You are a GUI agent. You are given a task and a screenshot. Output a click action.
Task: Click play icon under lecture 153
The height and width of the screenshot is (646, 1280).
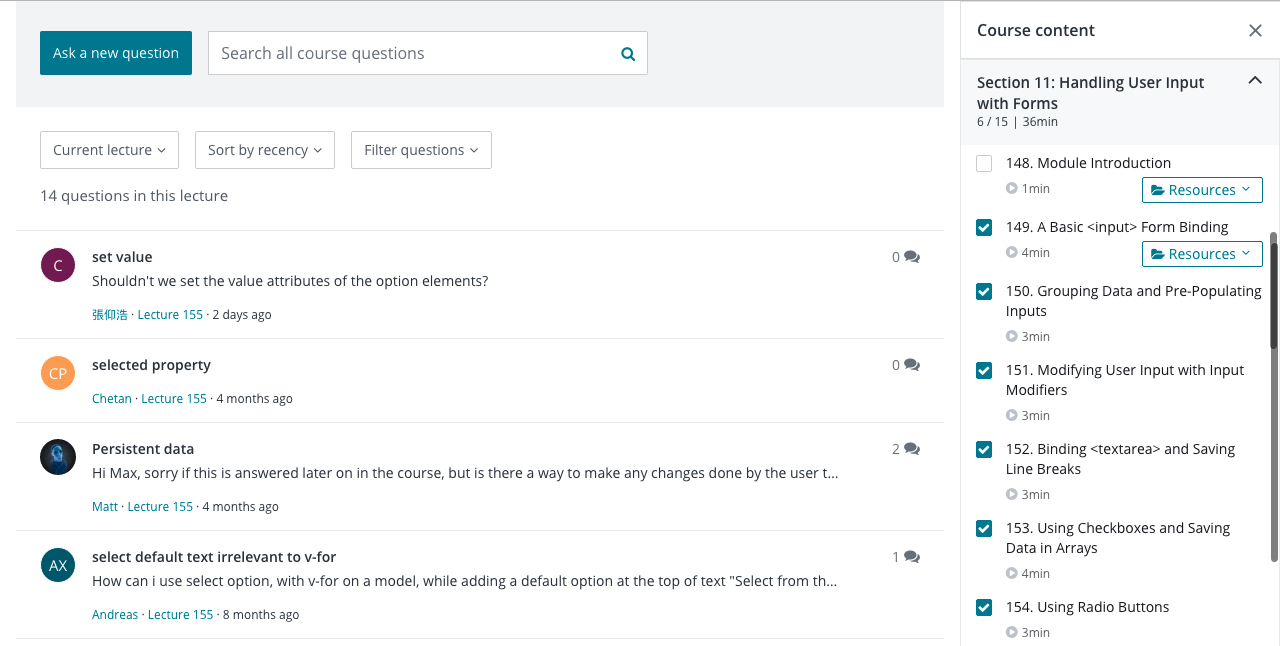(x=1012, y=573)
